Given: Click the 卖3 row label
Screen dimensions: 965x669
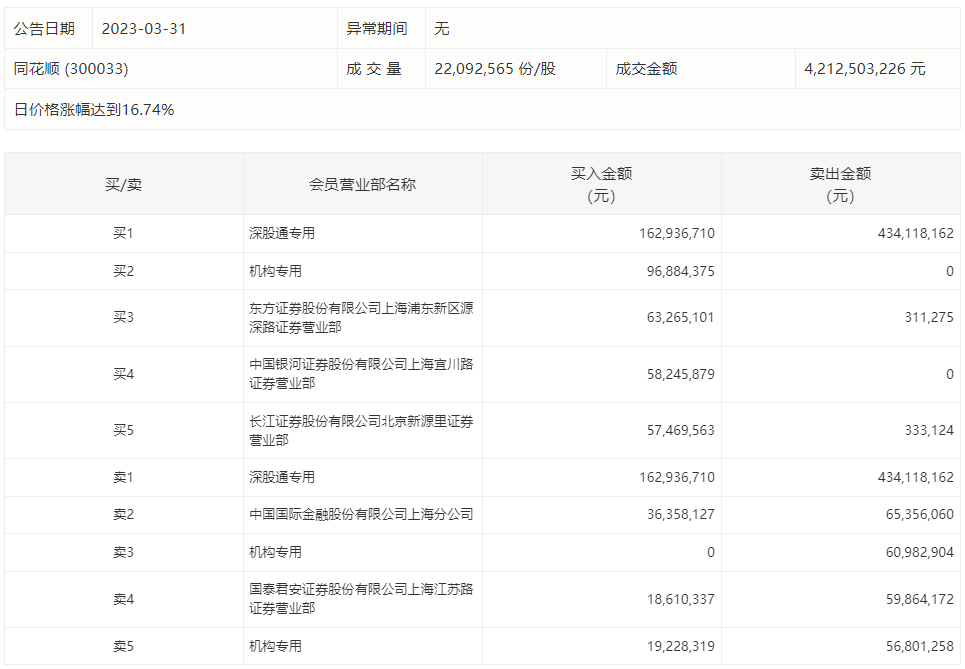Looking at the screenshot, I should click(123, 552).
